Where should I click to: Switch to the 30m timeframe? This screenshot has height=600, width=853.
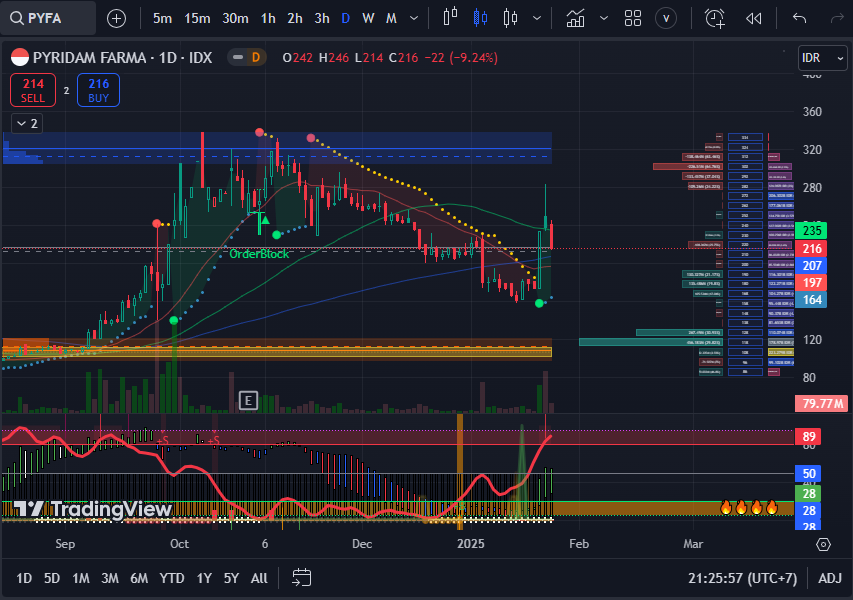(235, 18)
